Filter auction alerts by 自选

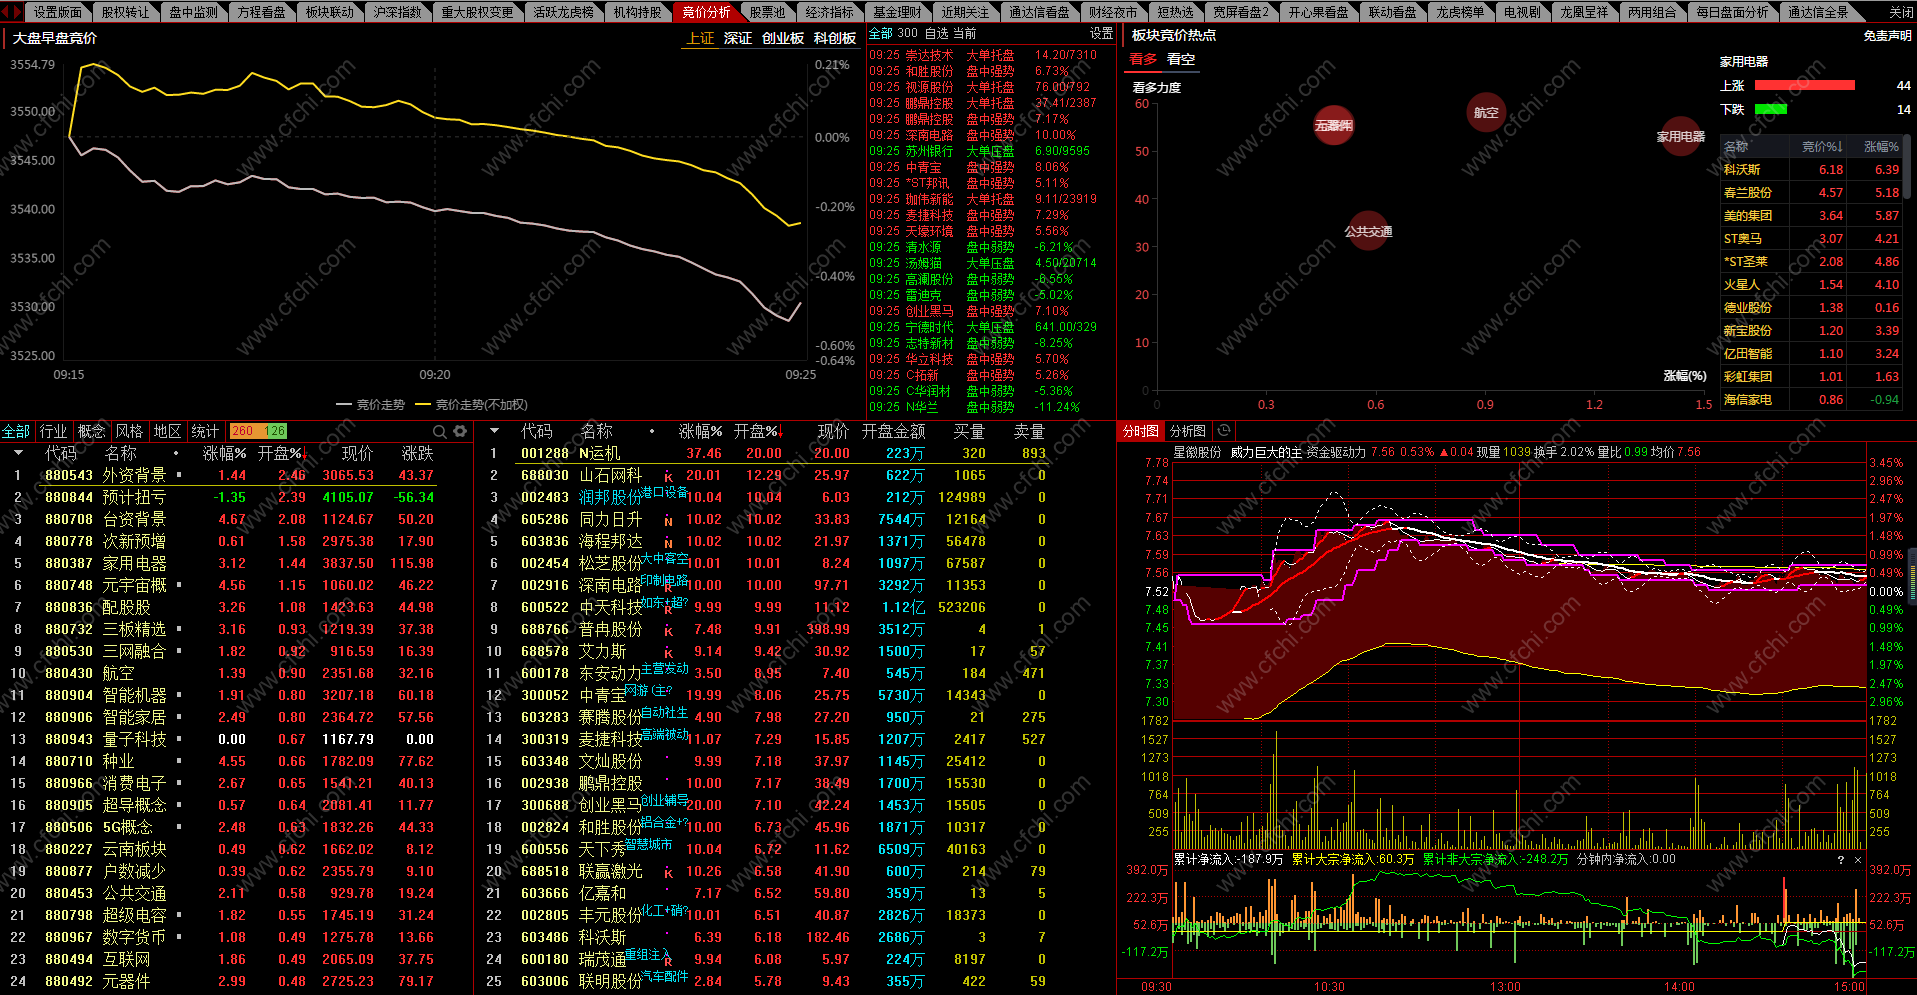pos(936,33)
